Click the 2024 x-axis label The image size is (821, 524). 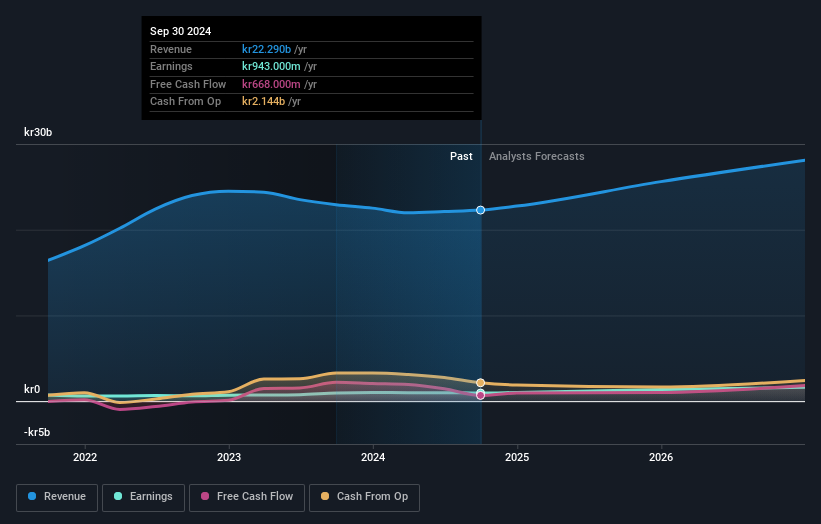coord(373,457)
